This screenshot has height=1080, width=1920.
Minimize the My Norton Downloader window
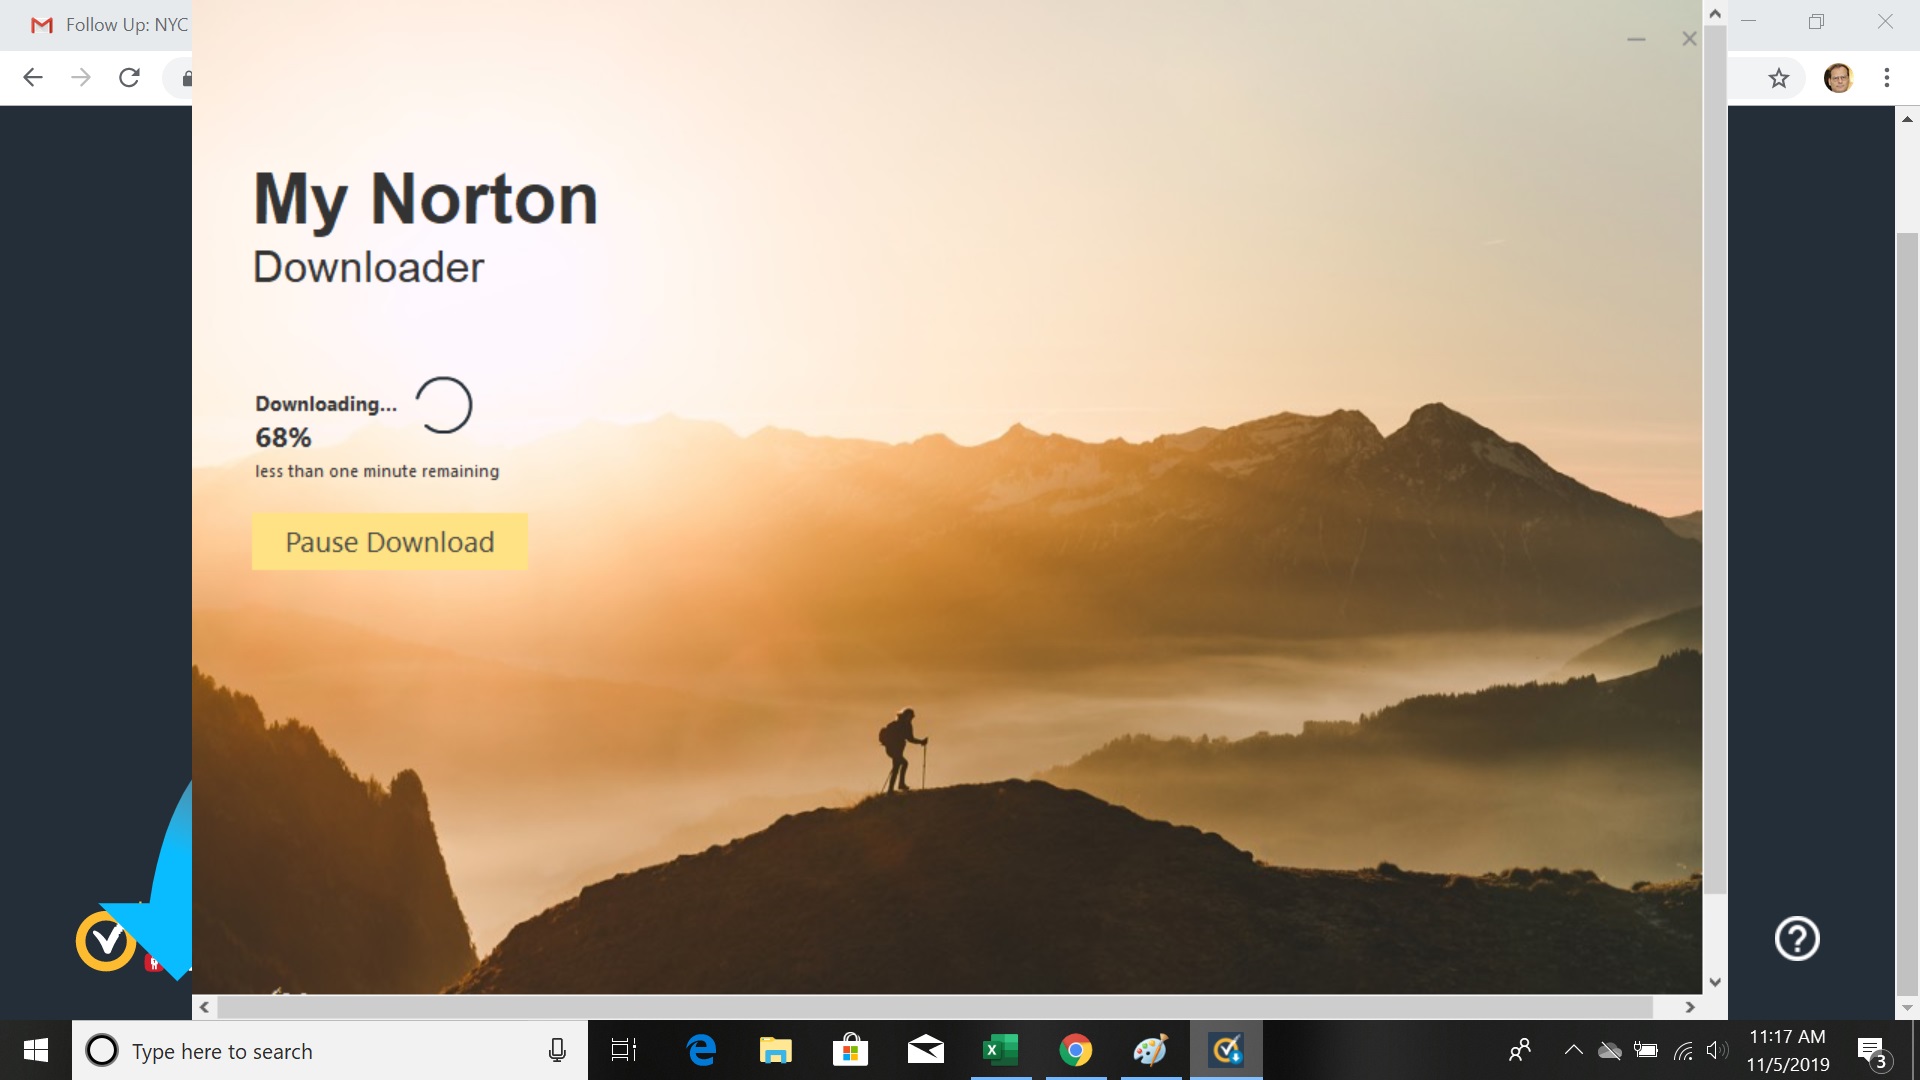tap(1636, 39)
